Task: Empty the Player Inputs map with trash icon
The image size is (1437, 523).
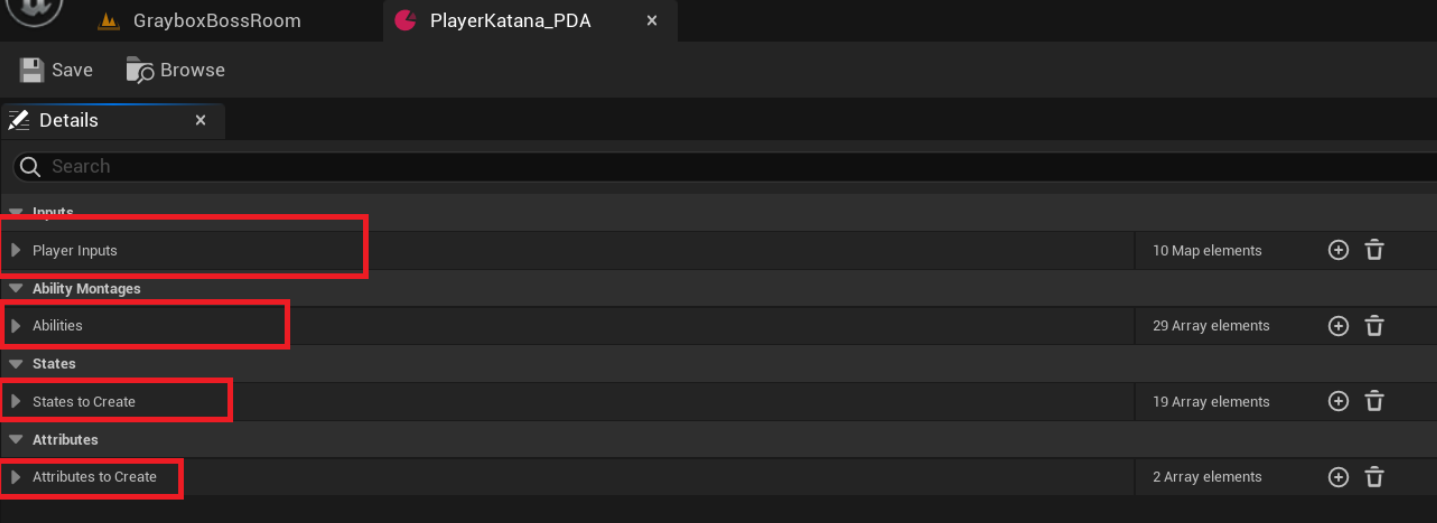Action: (1374, 250)
